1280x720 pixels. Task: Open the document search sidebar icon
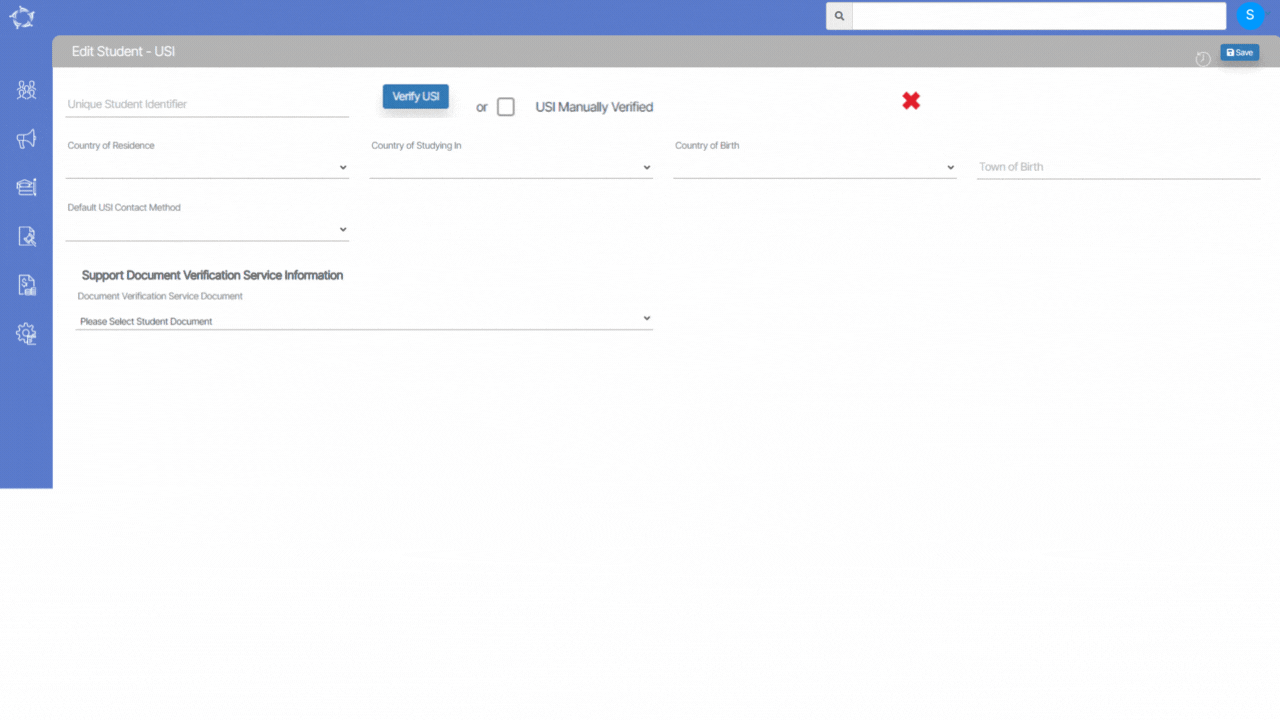point(27,236)
